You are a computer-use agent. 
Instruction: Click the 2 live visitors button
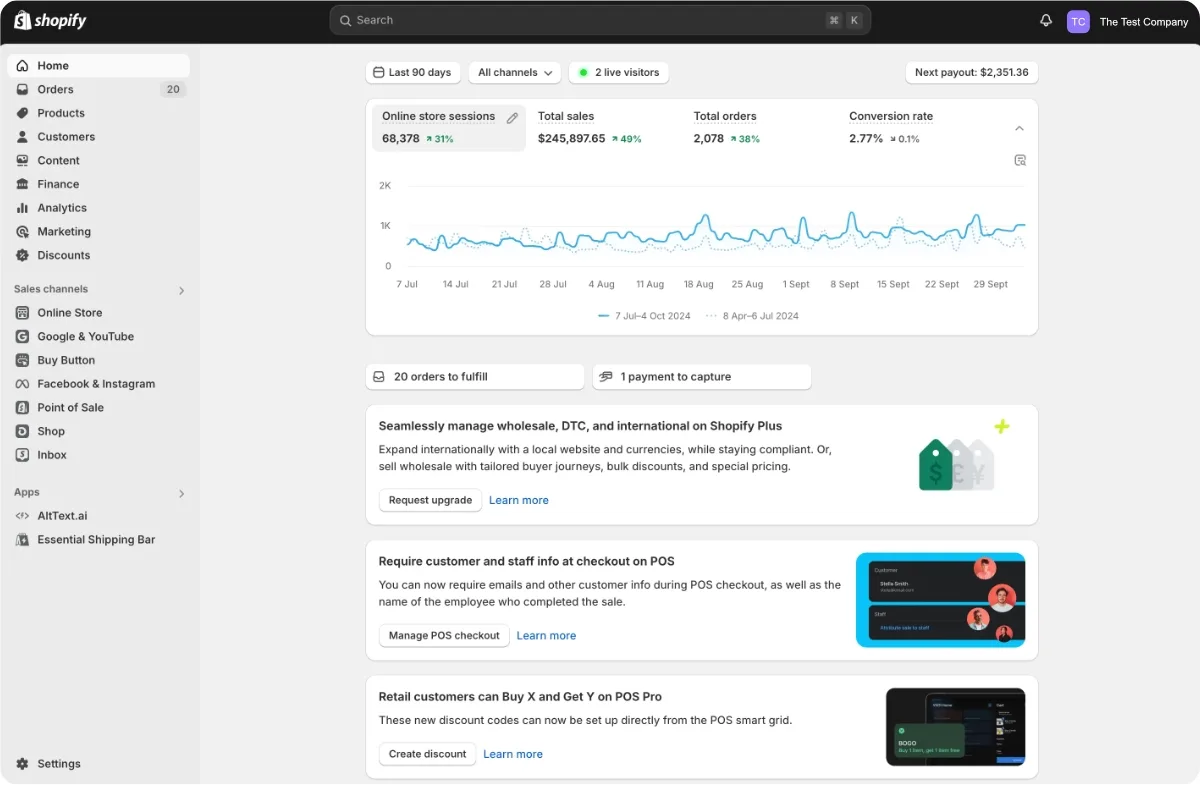[619, 72]
